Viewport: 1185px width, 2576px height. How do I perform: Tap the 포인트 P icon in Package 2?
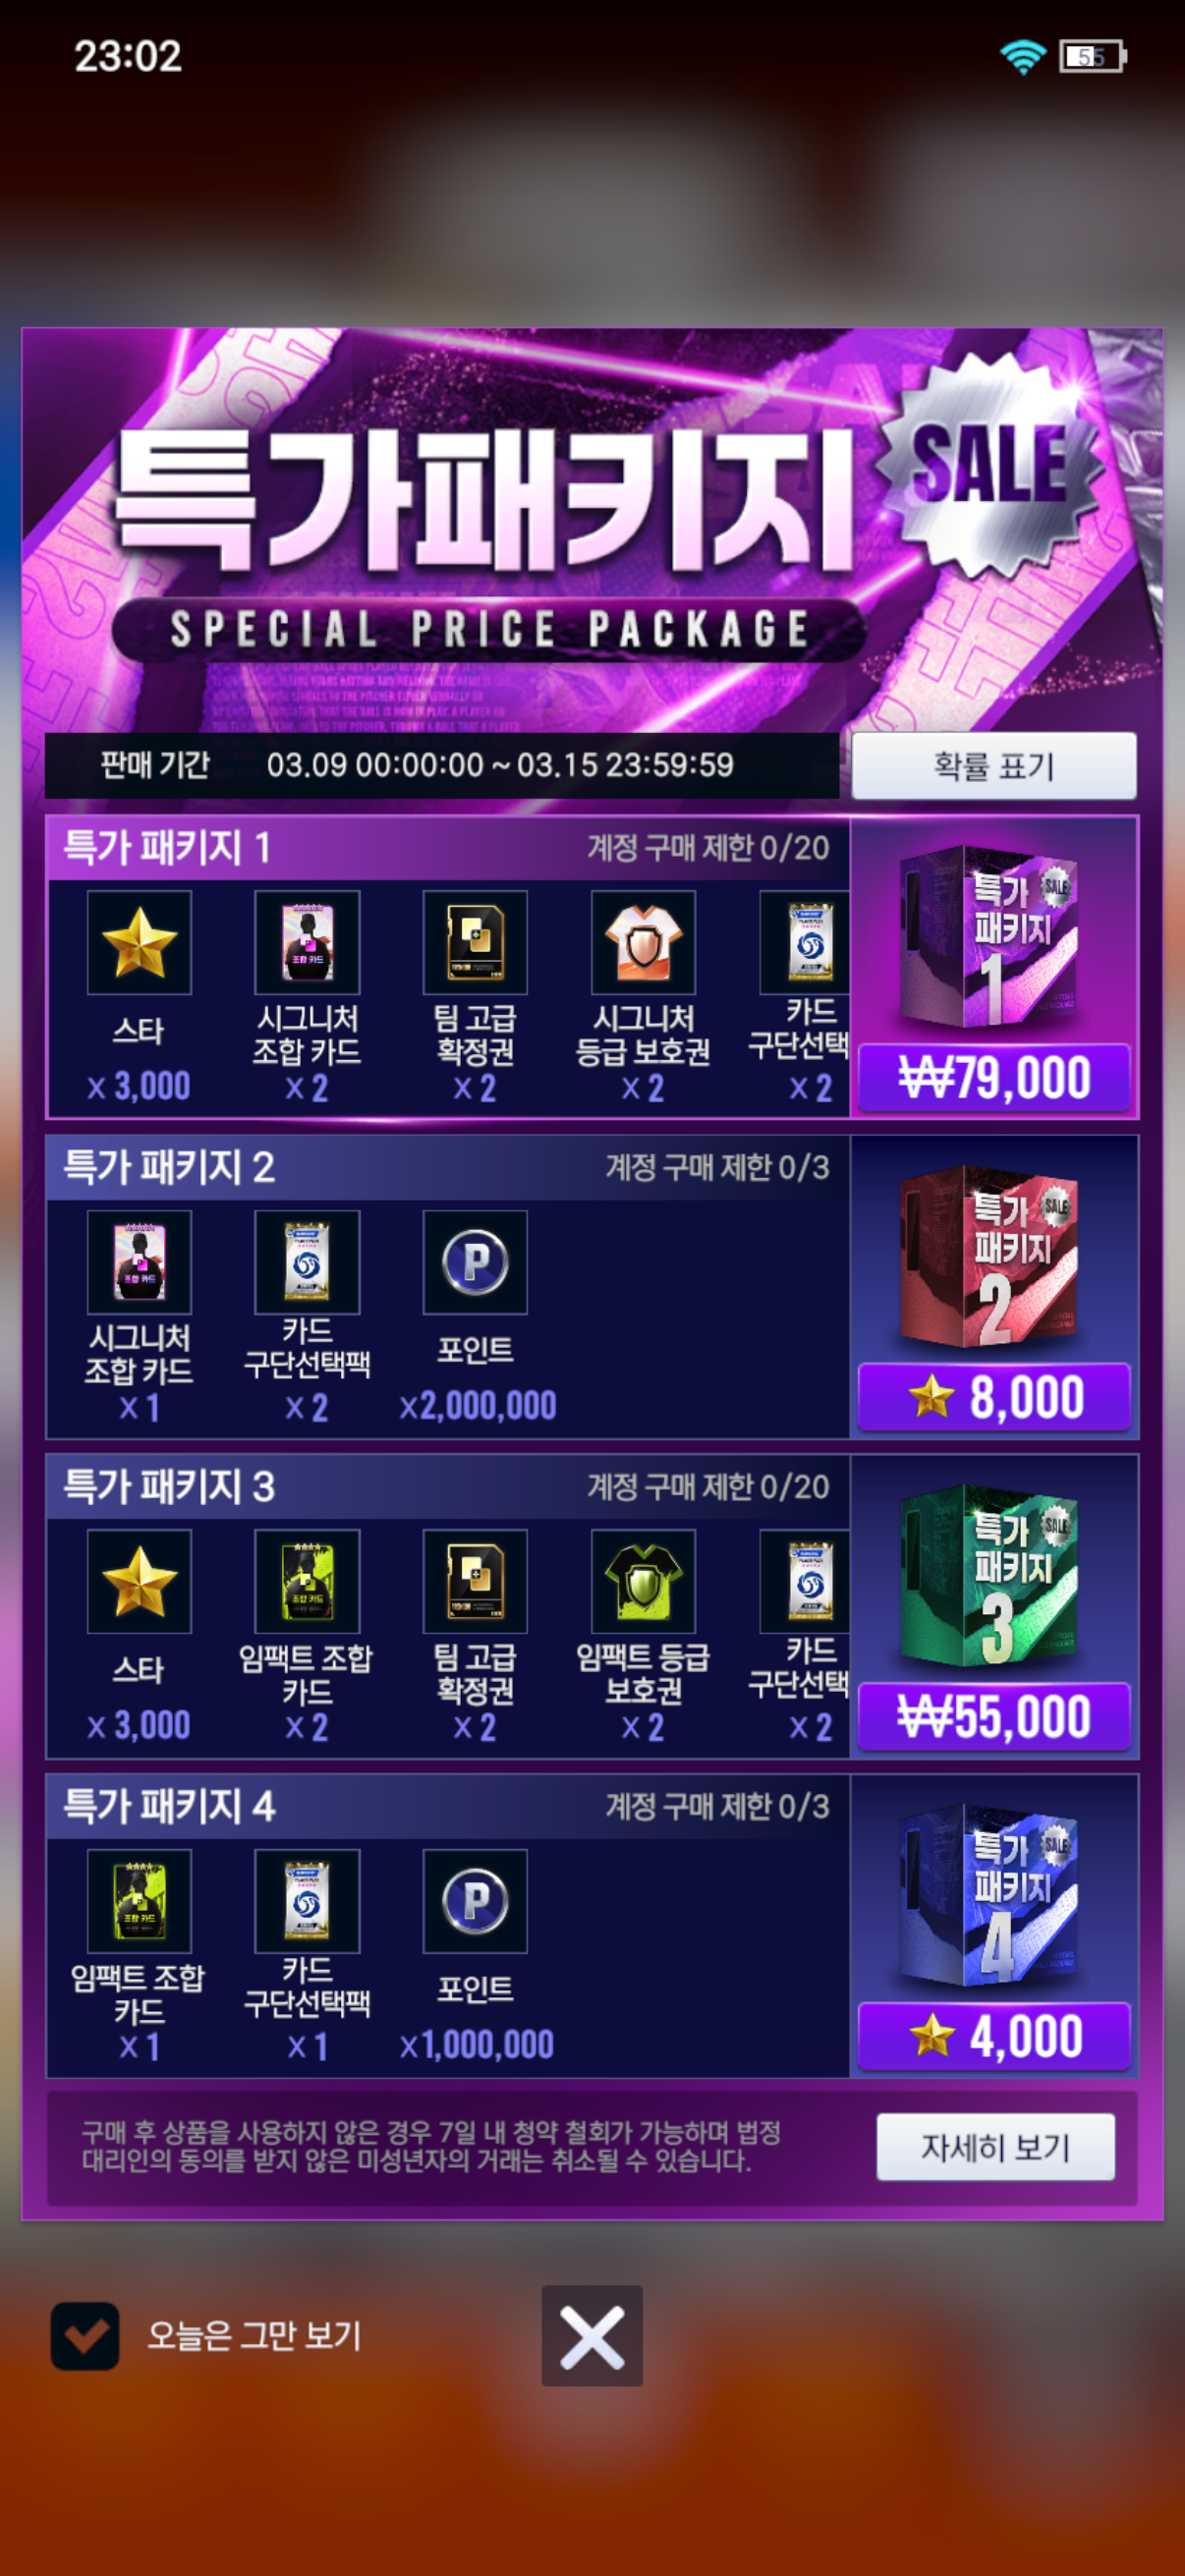[475, 1262]
